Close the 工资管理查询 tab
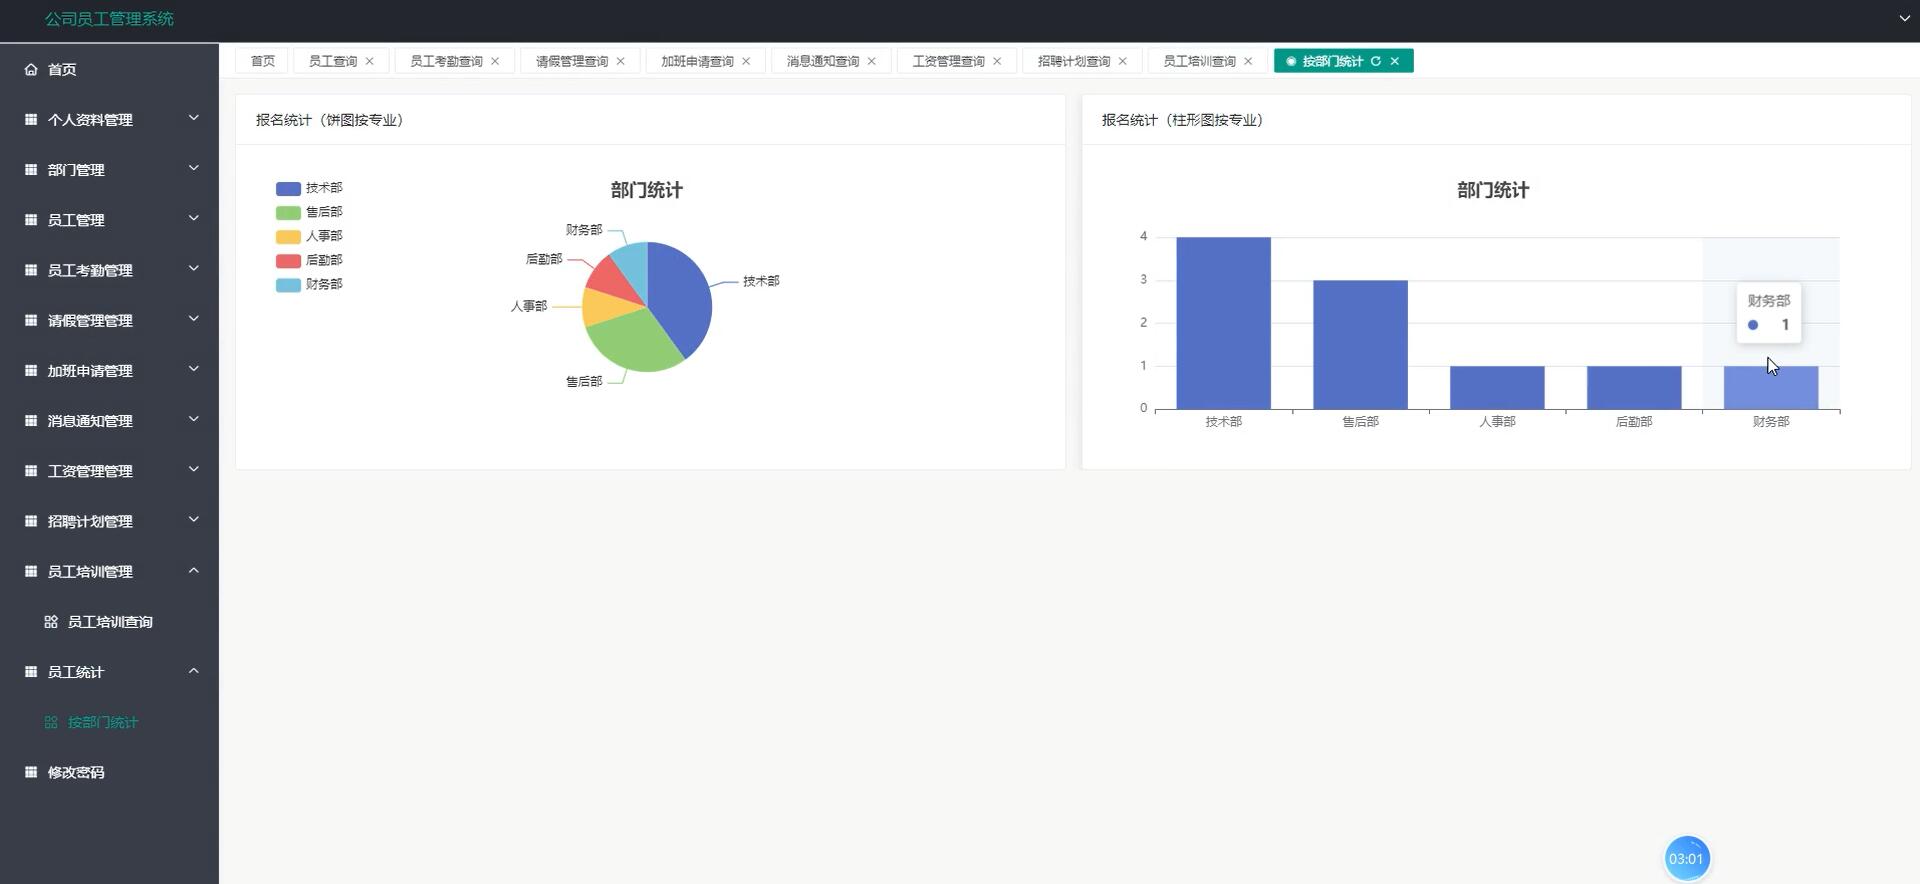1920x884 pixels. coord(997,61)
